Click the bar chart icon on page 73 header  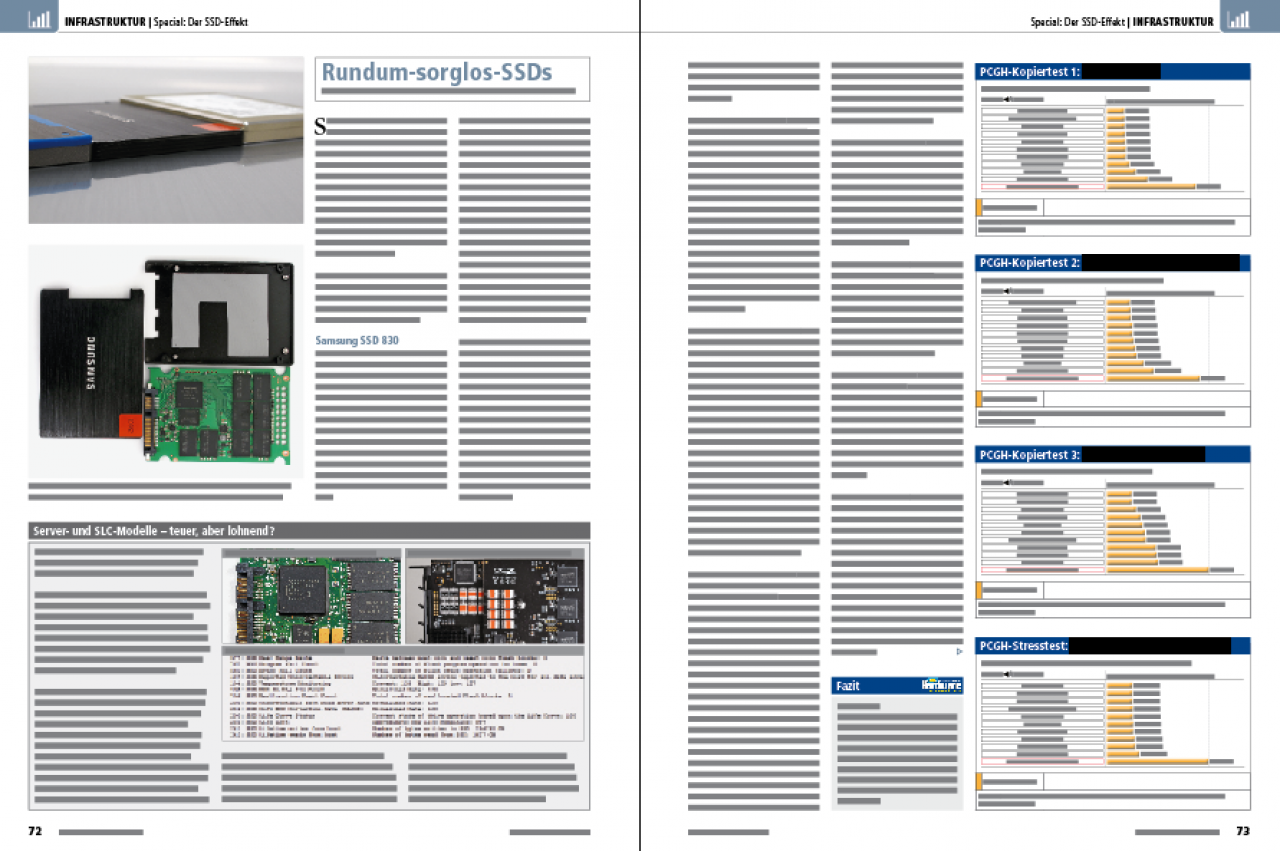coord(1240,18)
